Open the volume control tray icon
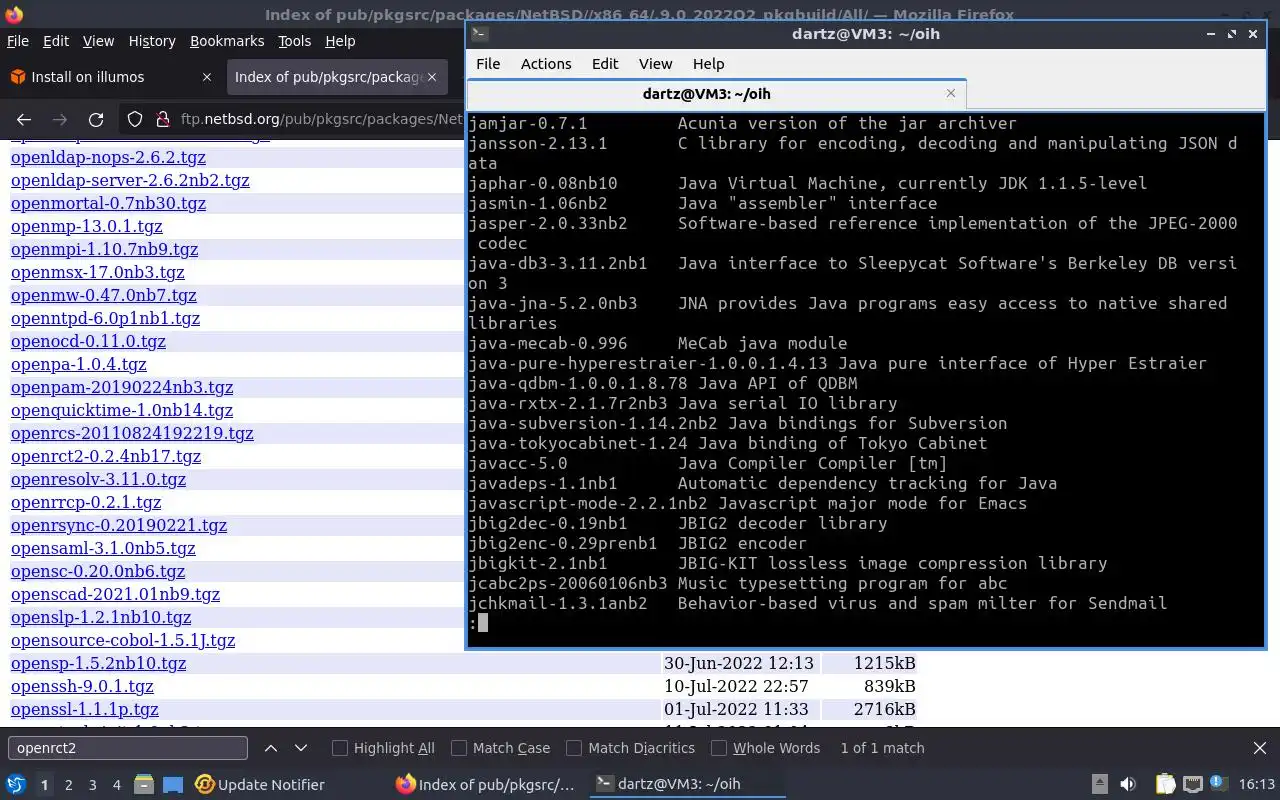 click(x=1128, y=784)
